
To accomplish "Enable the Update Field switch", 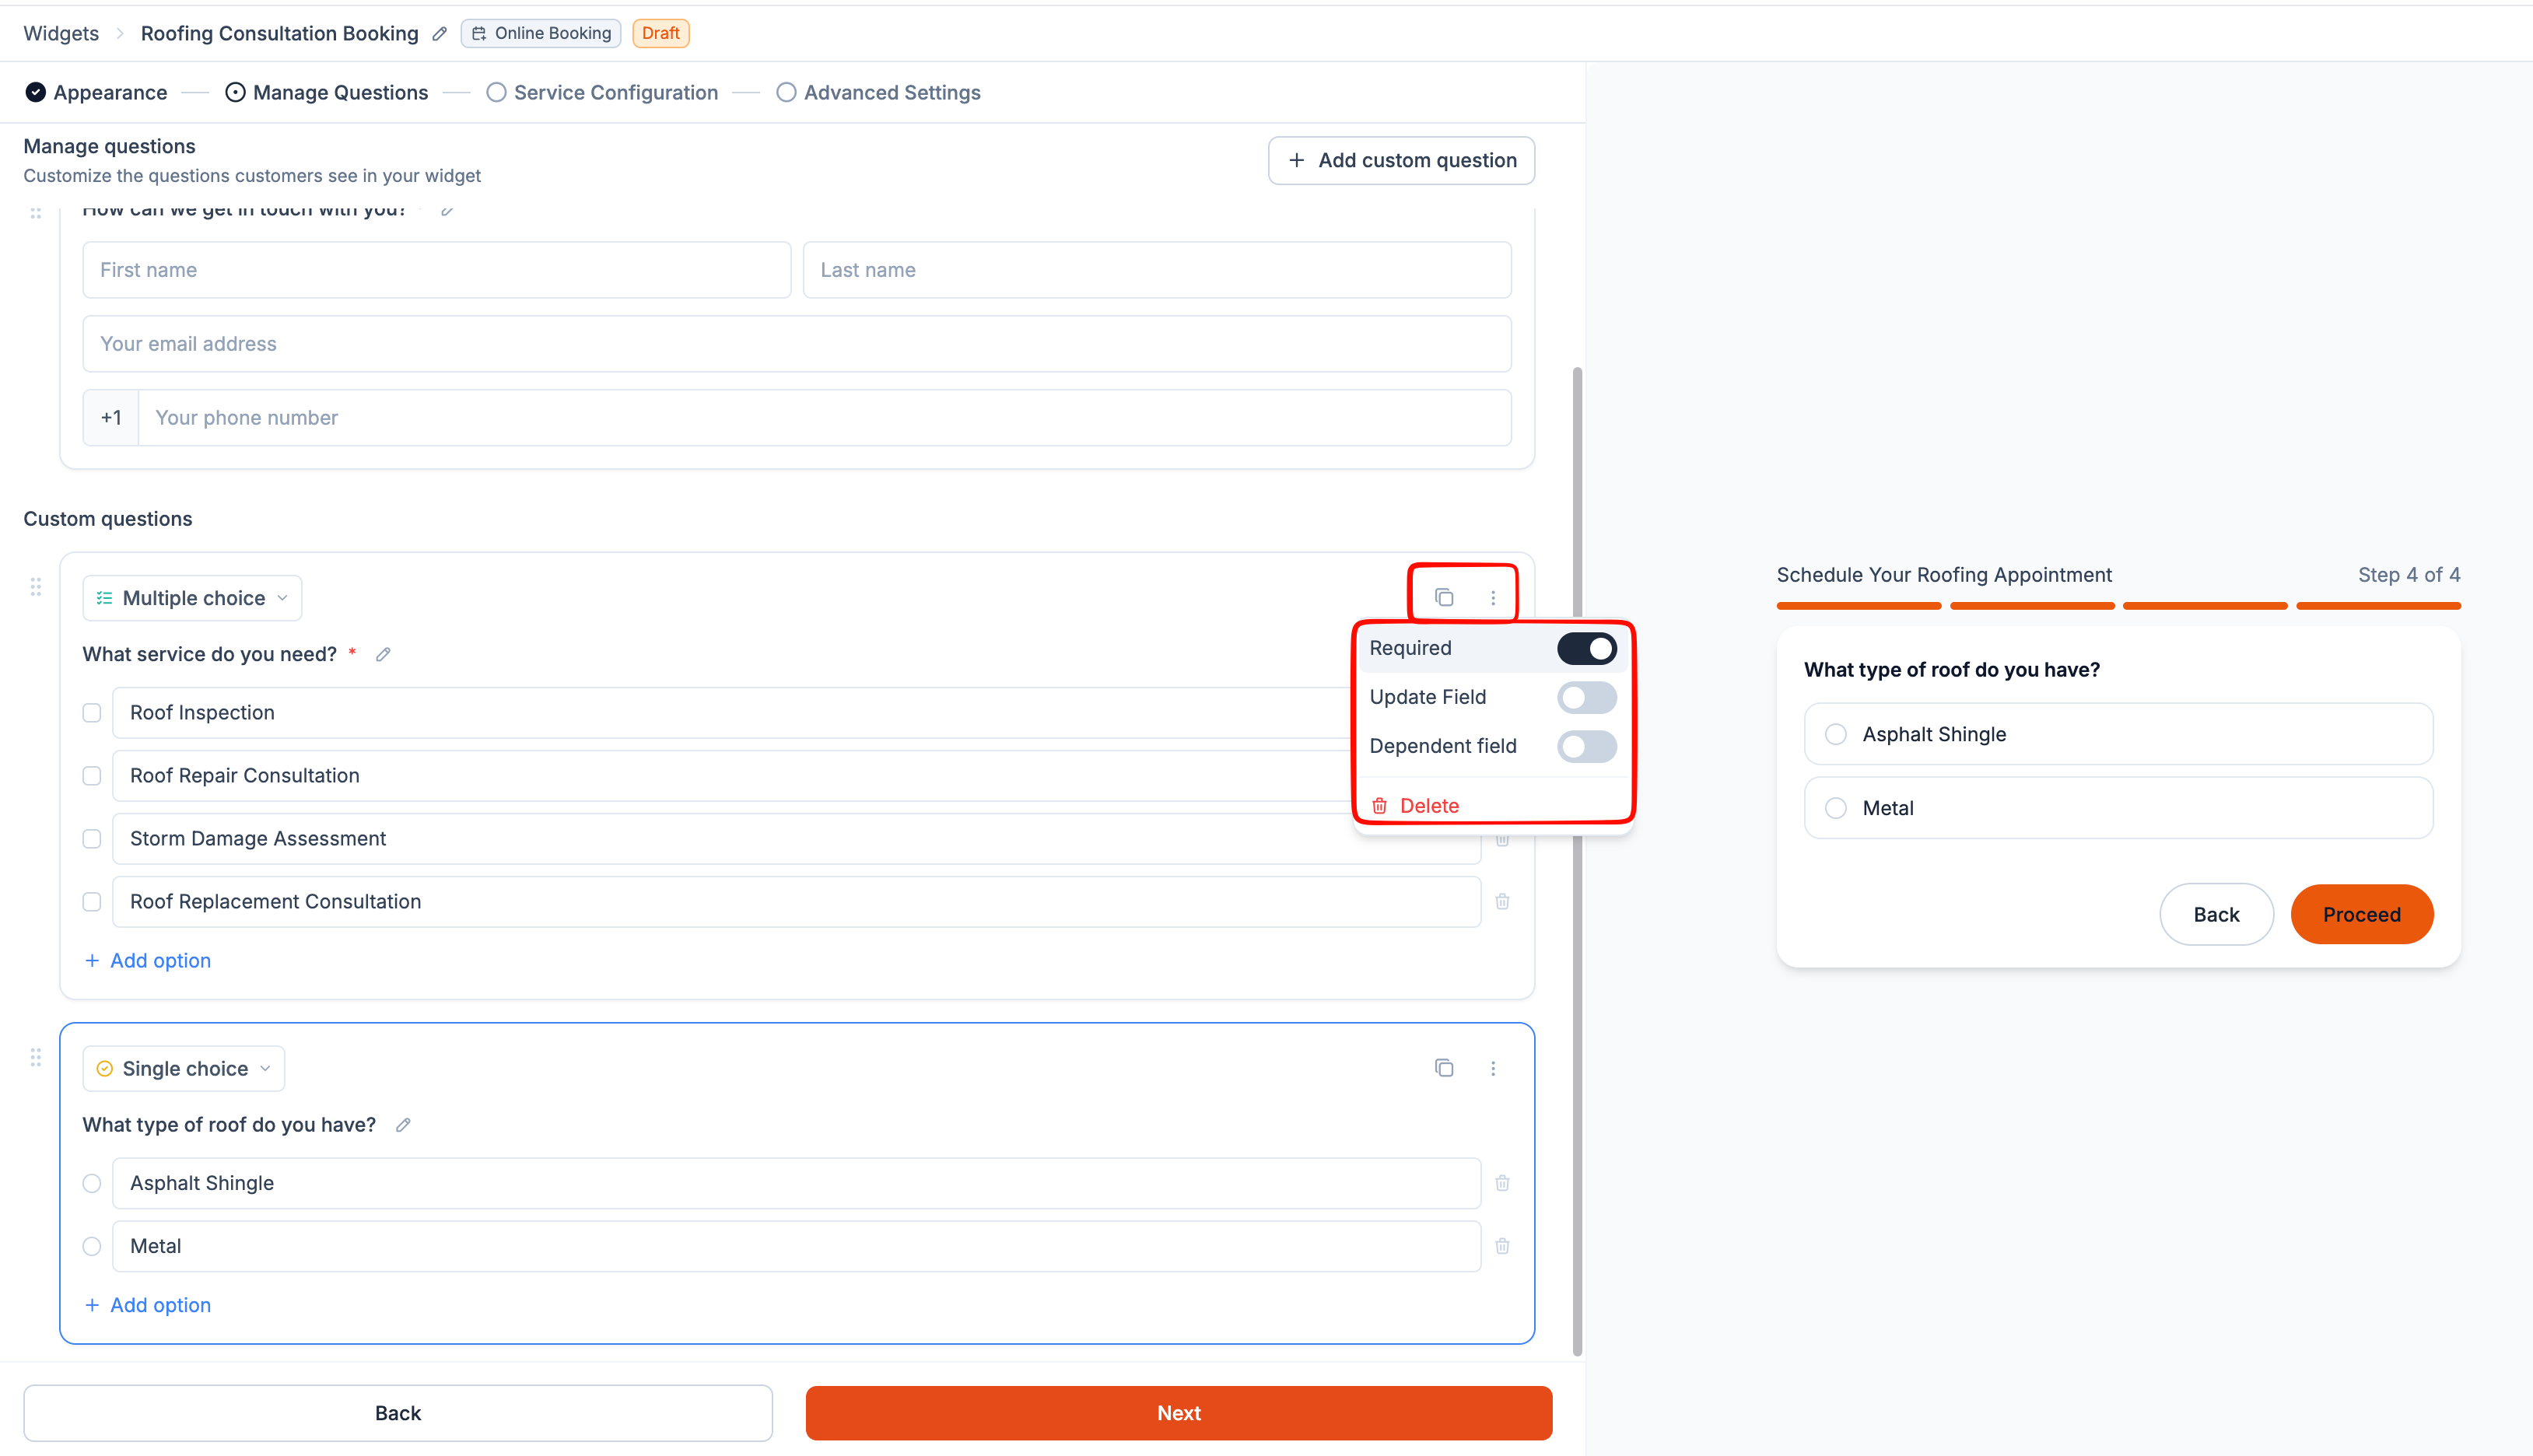I will click(1586, 697).
